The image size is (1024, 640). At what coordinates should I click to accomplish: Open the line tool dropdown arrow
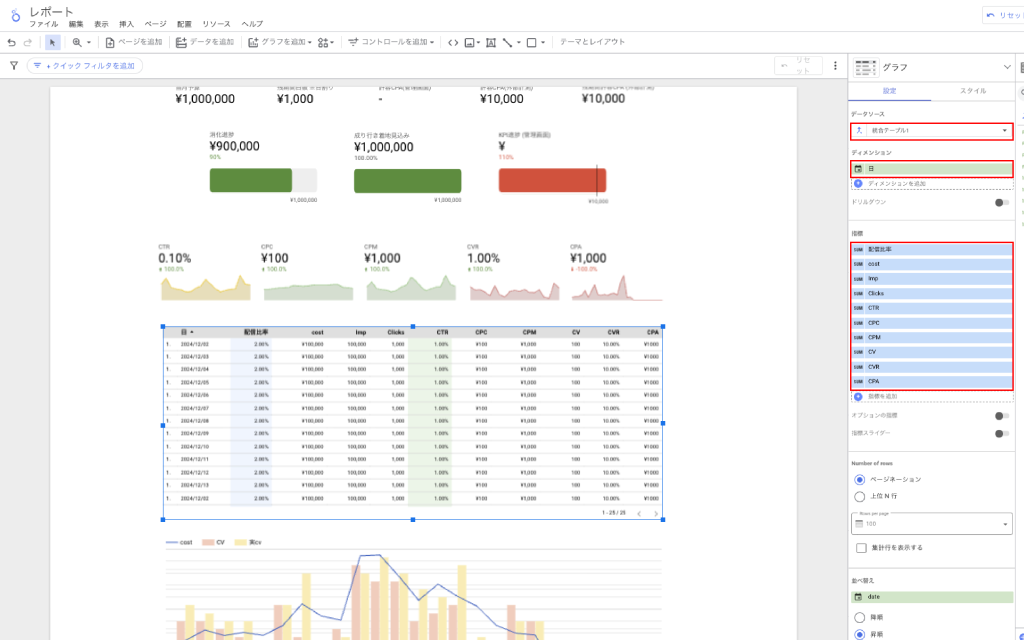tap(519, 43)
